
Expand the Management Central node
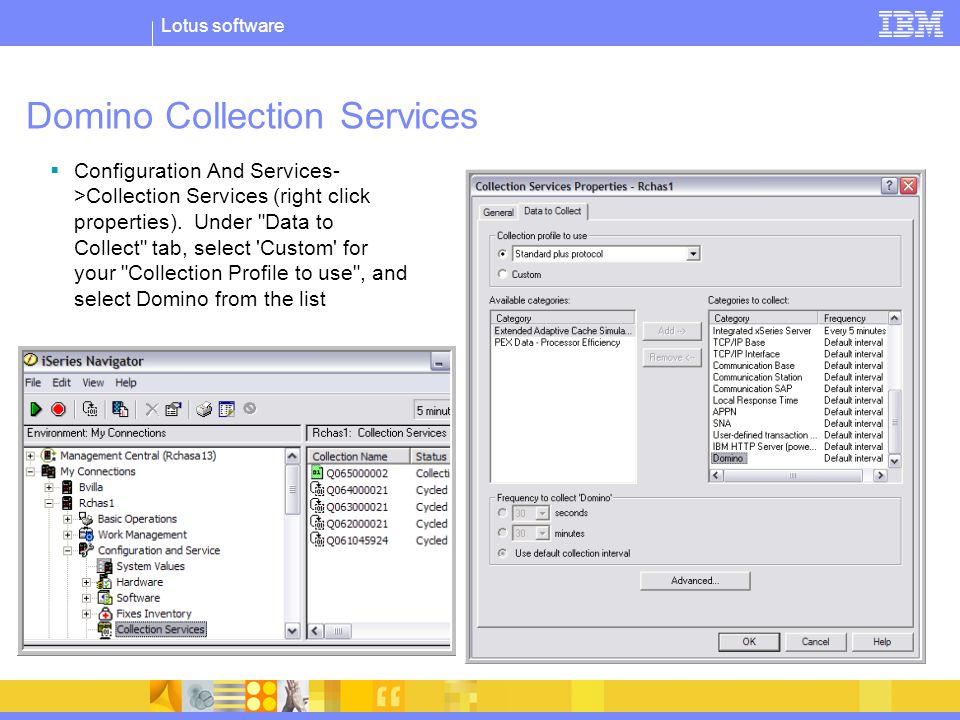(30, 456)
